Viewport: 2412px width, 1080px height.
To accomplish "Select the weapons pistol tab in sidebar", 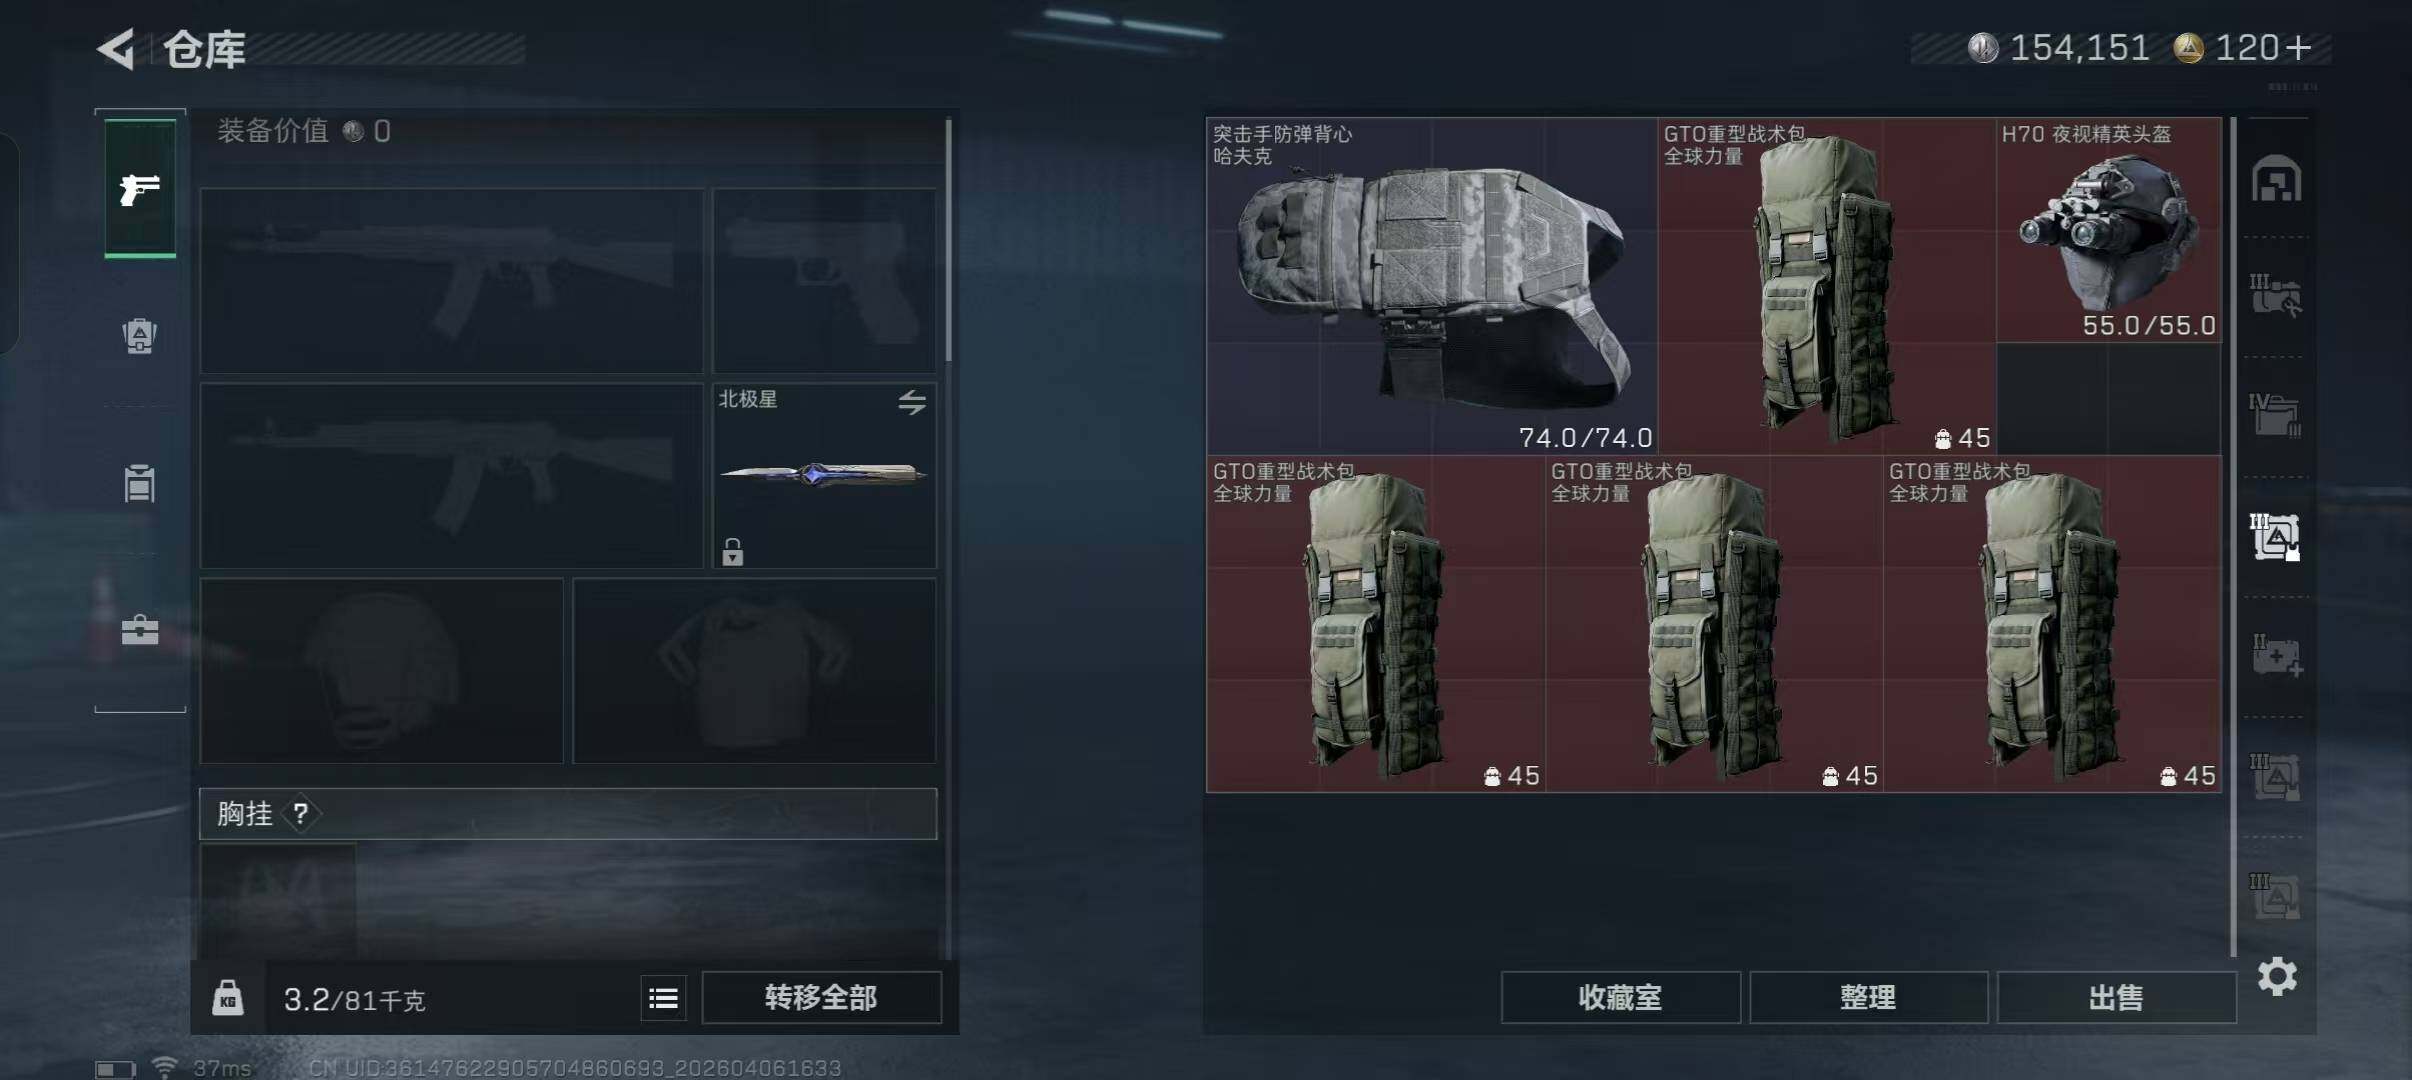I will [140, 188].
